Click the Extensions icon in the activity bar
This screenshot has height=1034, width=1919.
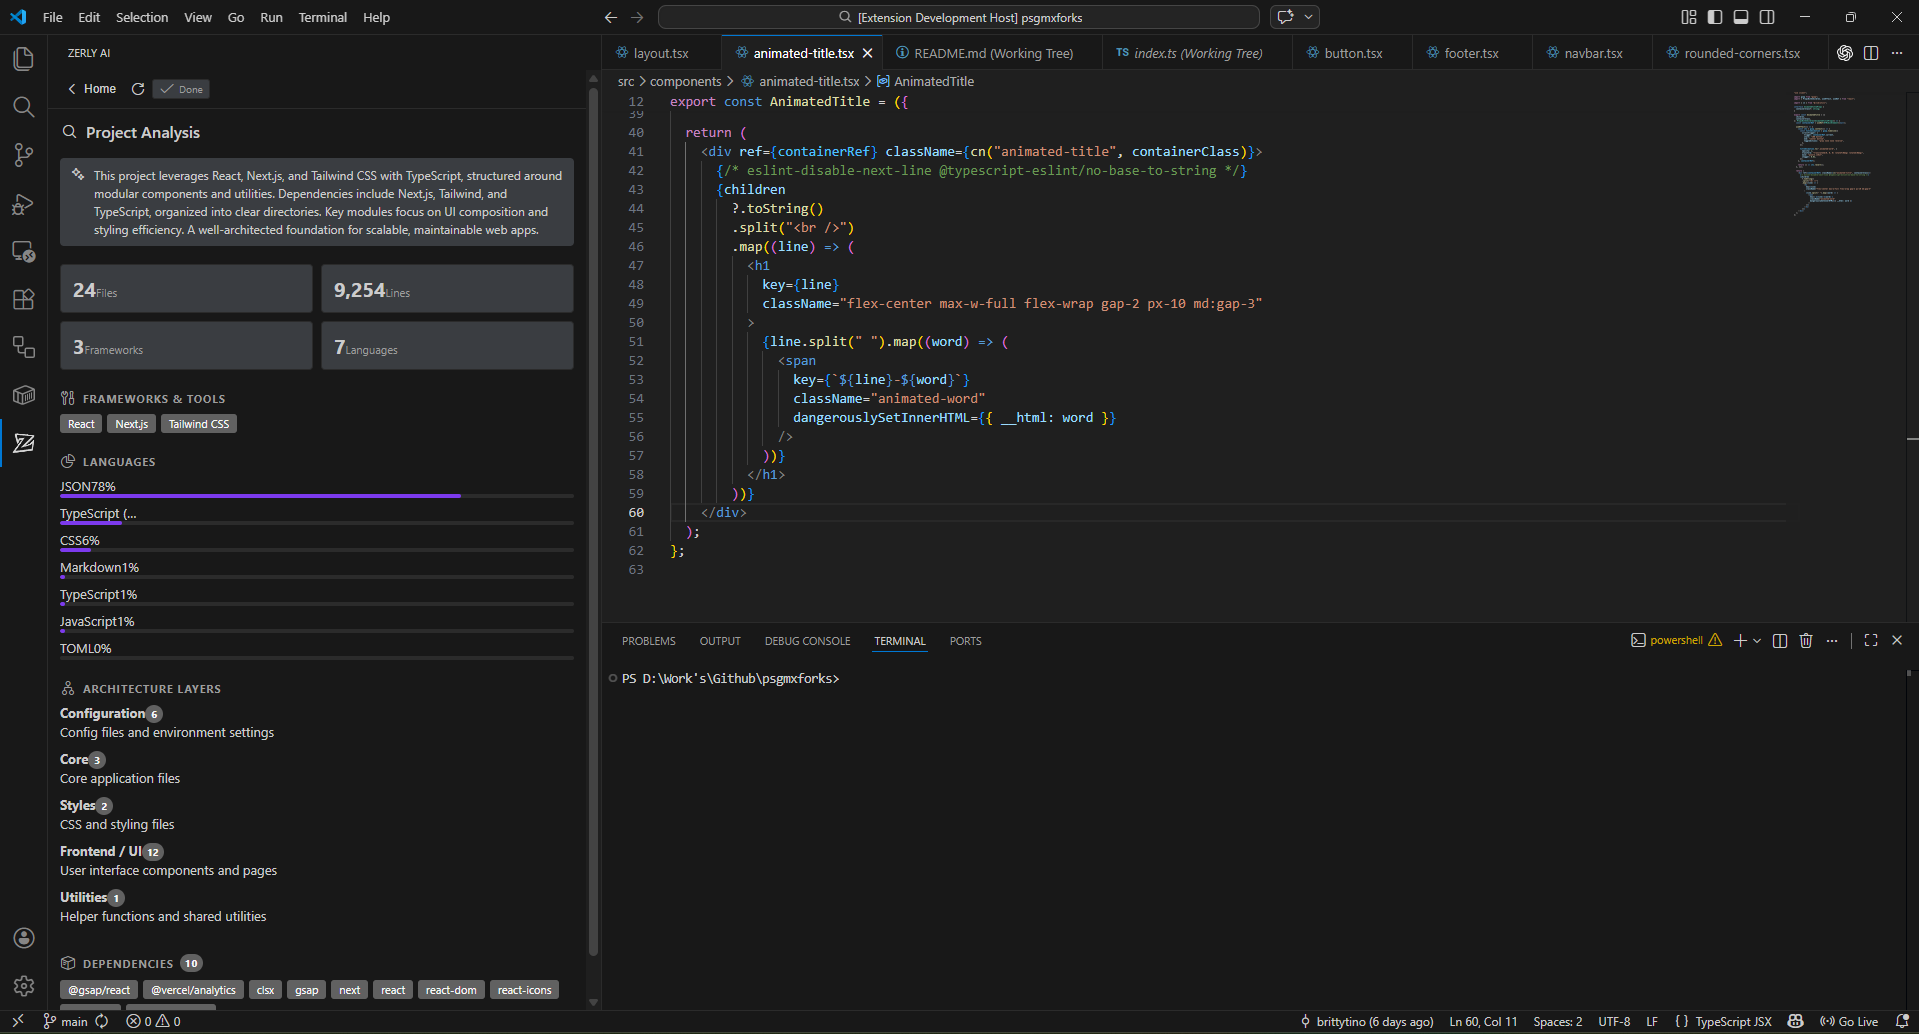(x=23, y=299)
